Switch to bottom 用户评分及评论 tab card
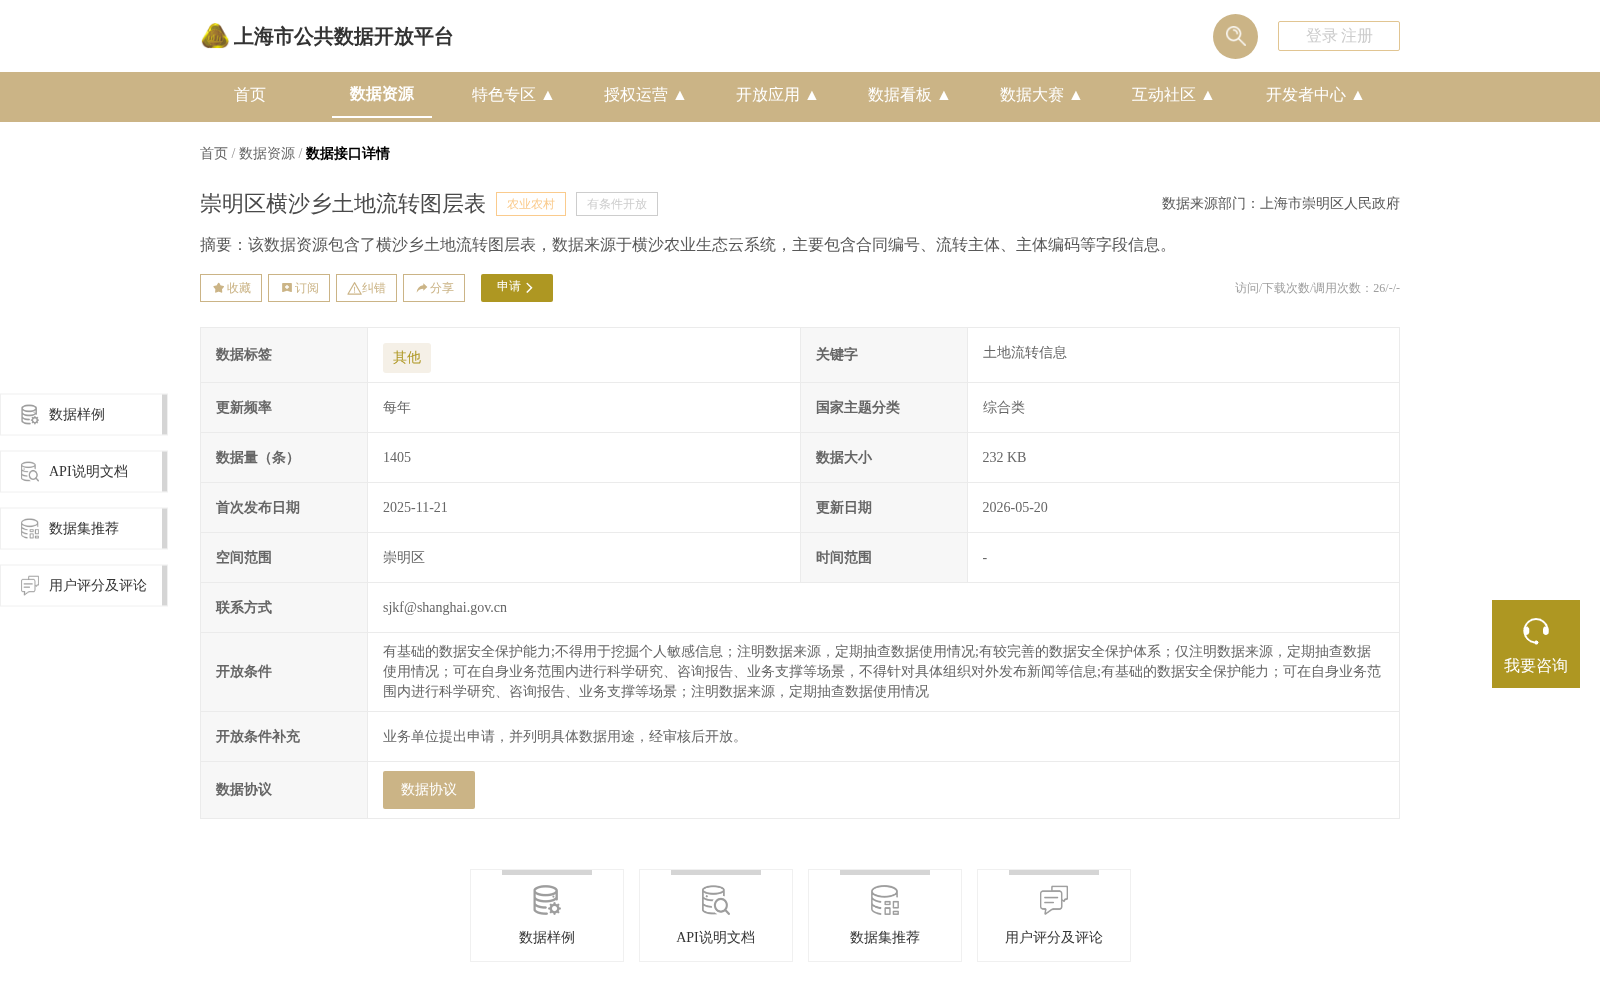Screen dimensions: 1600x1000 (x=1054, y=916)
